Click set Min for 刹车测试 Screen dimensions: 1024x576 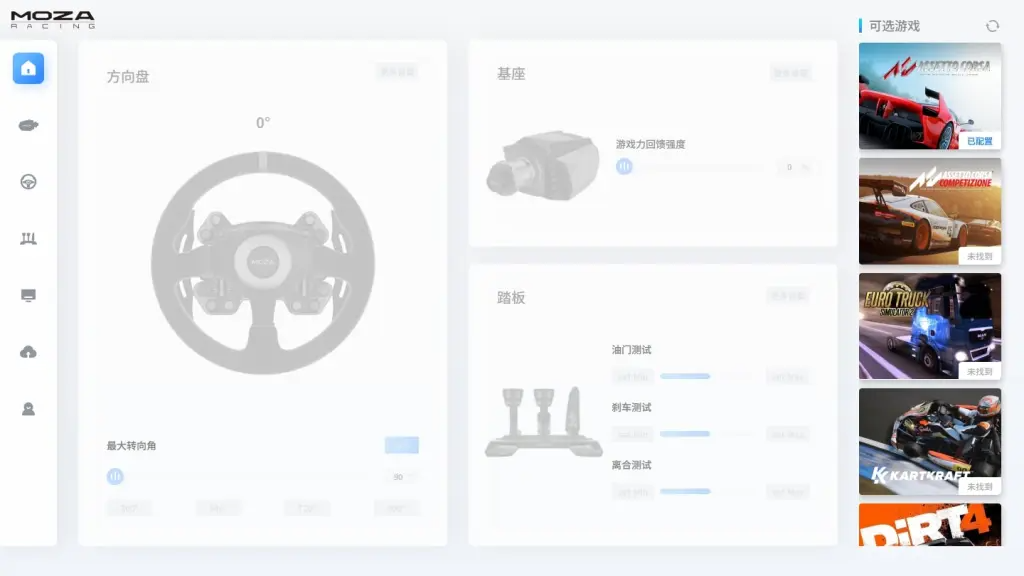point(632,434)
